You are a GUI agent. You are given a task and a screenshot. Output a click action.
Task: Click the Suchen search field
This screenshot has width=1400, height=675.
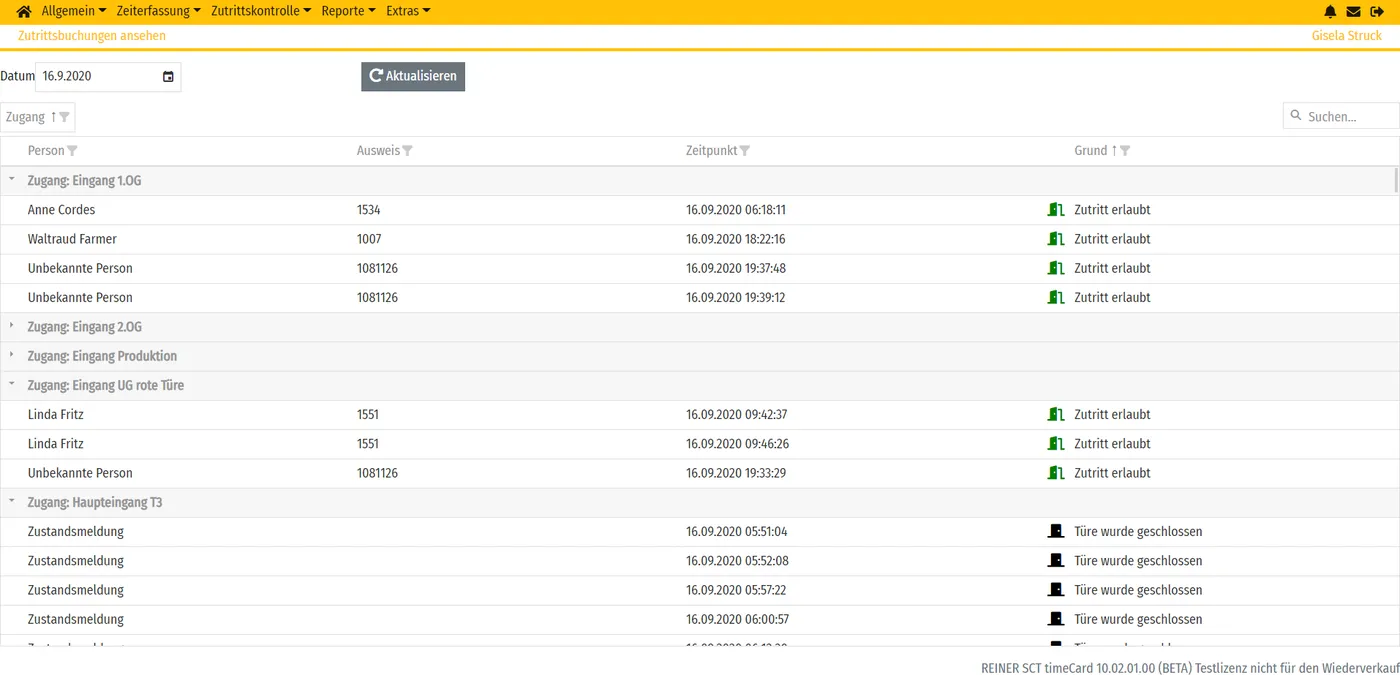(x=1341, y=116)
